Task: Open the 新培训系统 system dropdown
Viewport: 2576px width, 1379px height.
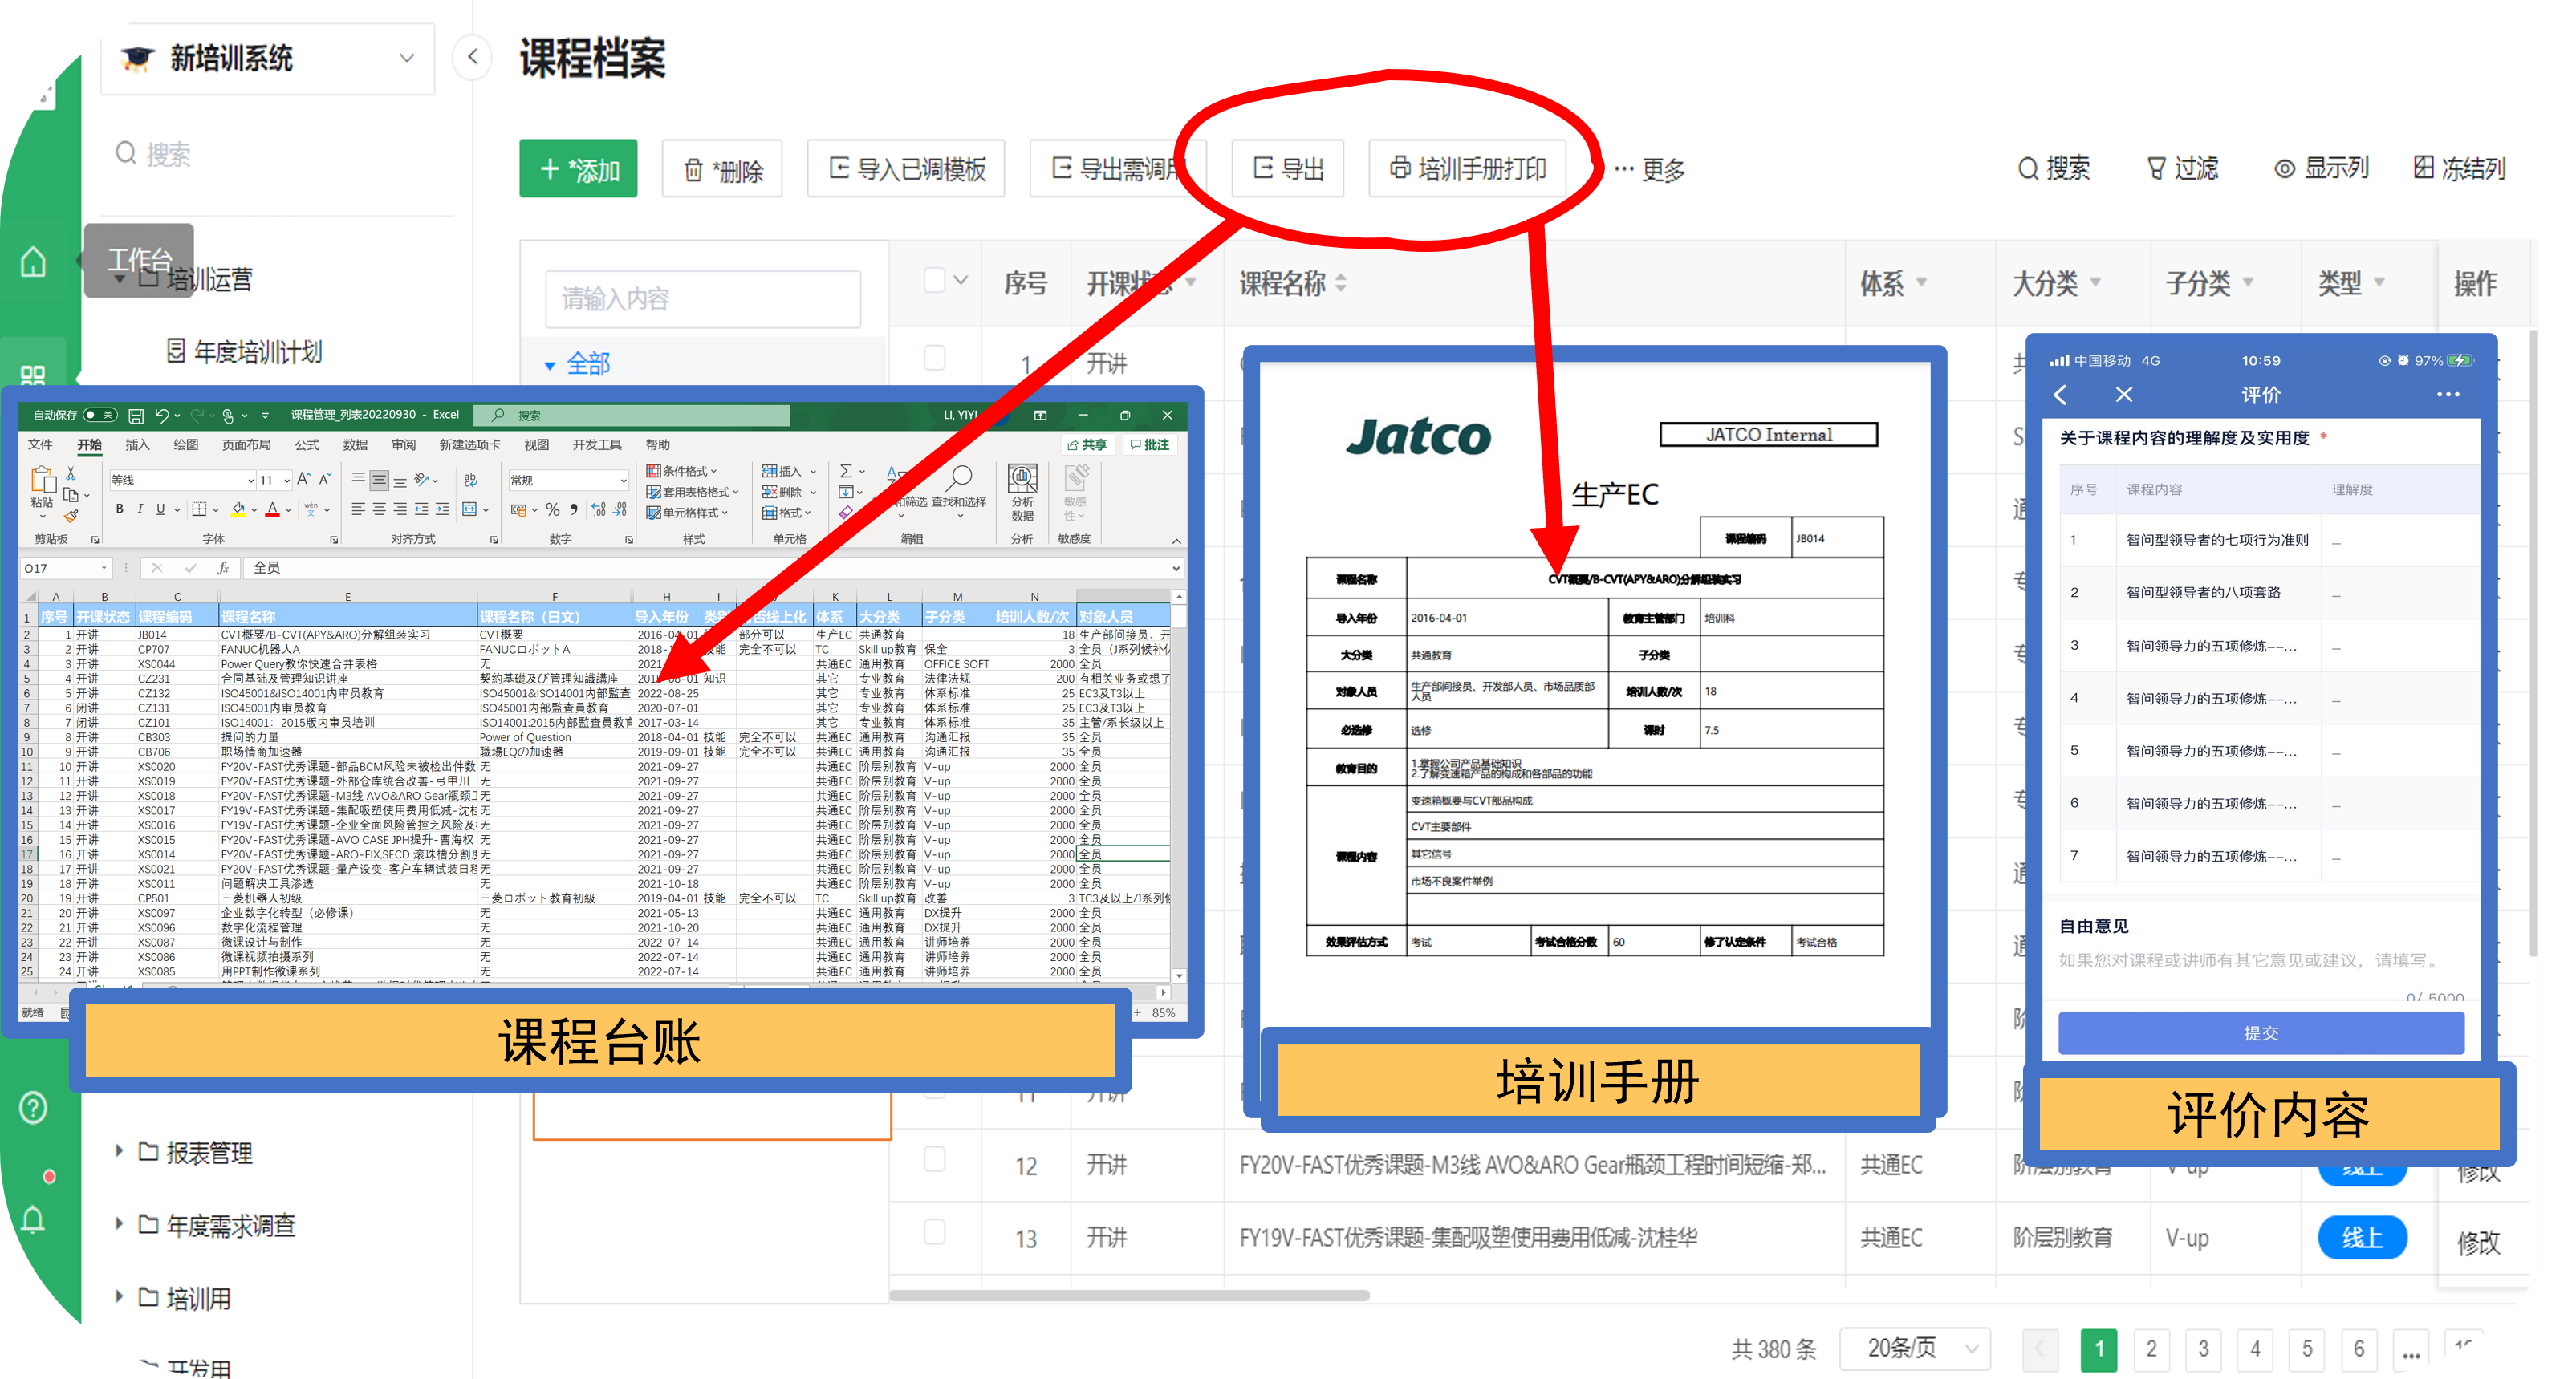Action: [x=268, y=58]
